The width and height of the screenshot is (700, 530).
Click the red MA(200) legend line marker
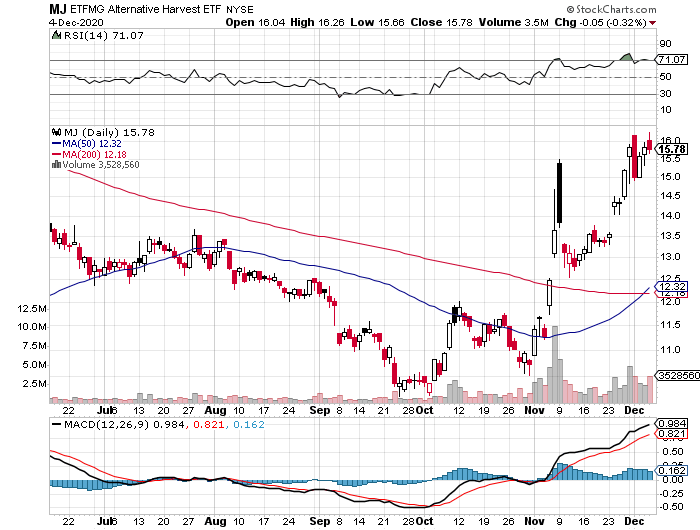57,154
